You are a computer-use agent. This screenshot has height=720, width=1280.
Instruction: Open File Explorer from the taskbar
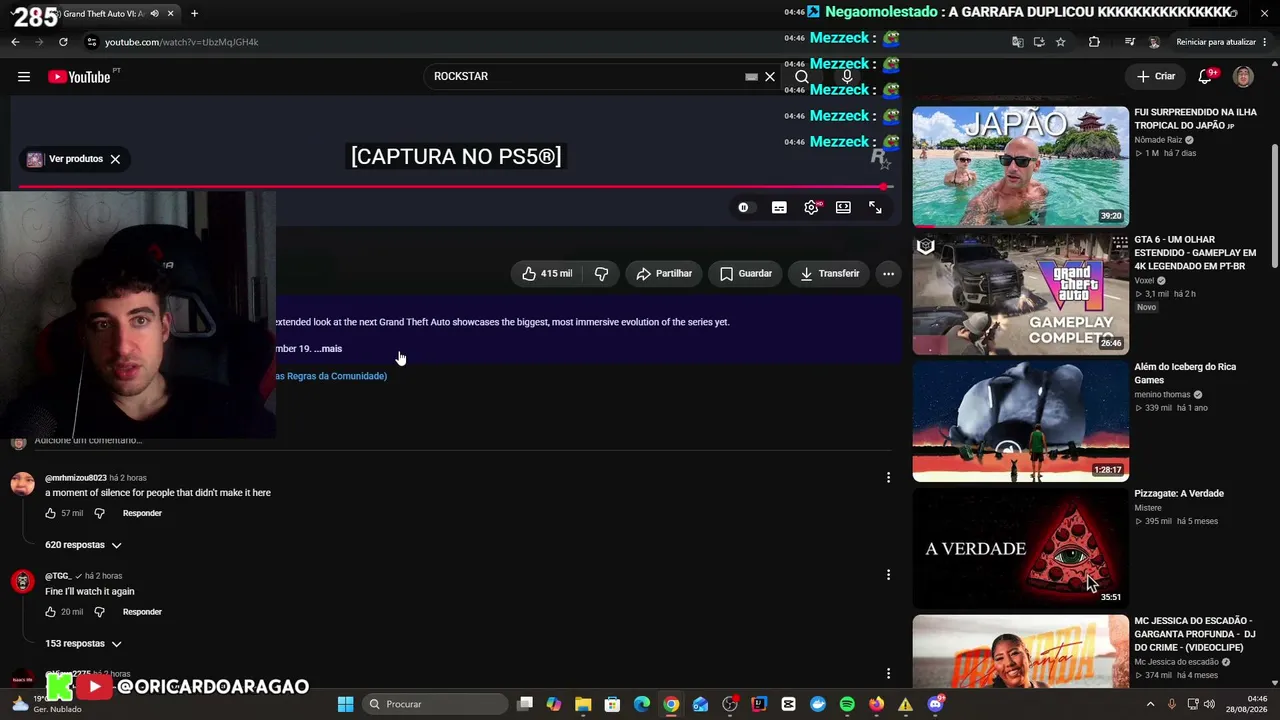583,704
